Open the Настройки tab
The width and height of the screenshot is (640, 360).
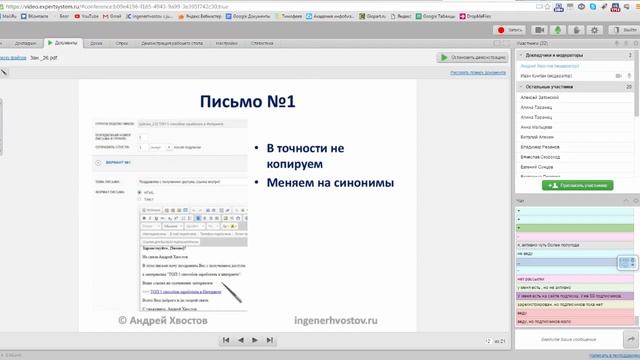227,43
